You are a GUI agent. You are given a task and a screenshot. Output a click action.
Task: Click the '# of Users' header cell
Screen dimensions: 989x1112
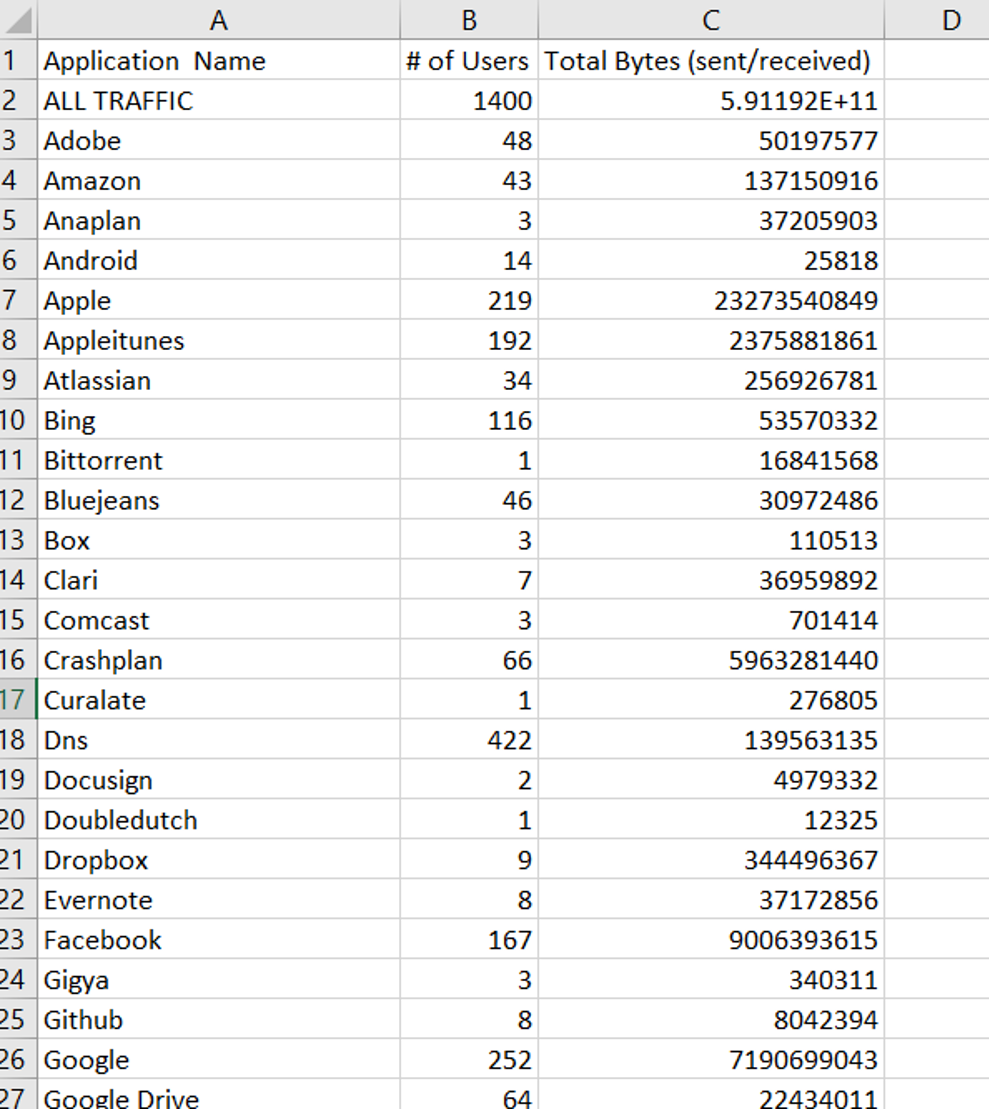pyautogui.click(x=469, y=60)
